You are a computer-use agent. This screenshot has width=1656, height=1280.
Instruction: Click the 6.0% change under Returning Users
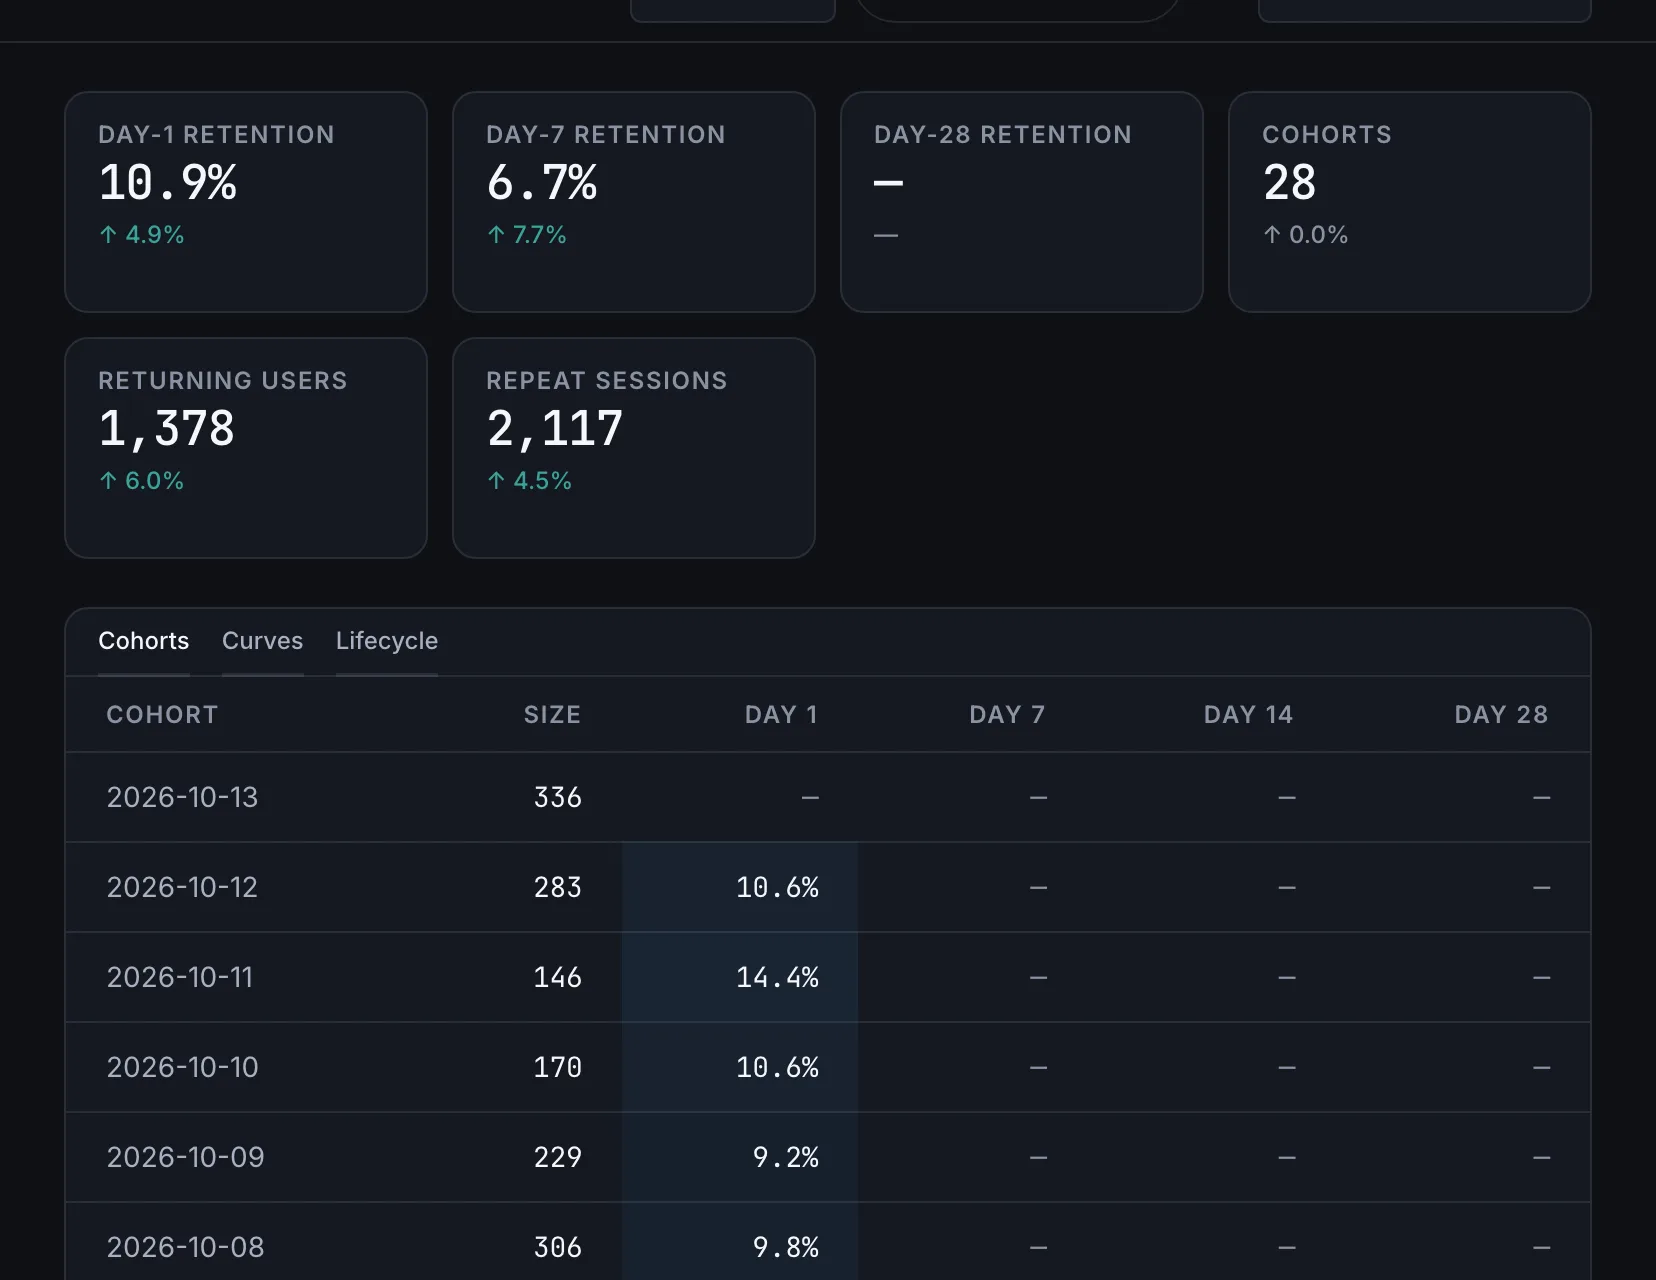pos(141,481)
